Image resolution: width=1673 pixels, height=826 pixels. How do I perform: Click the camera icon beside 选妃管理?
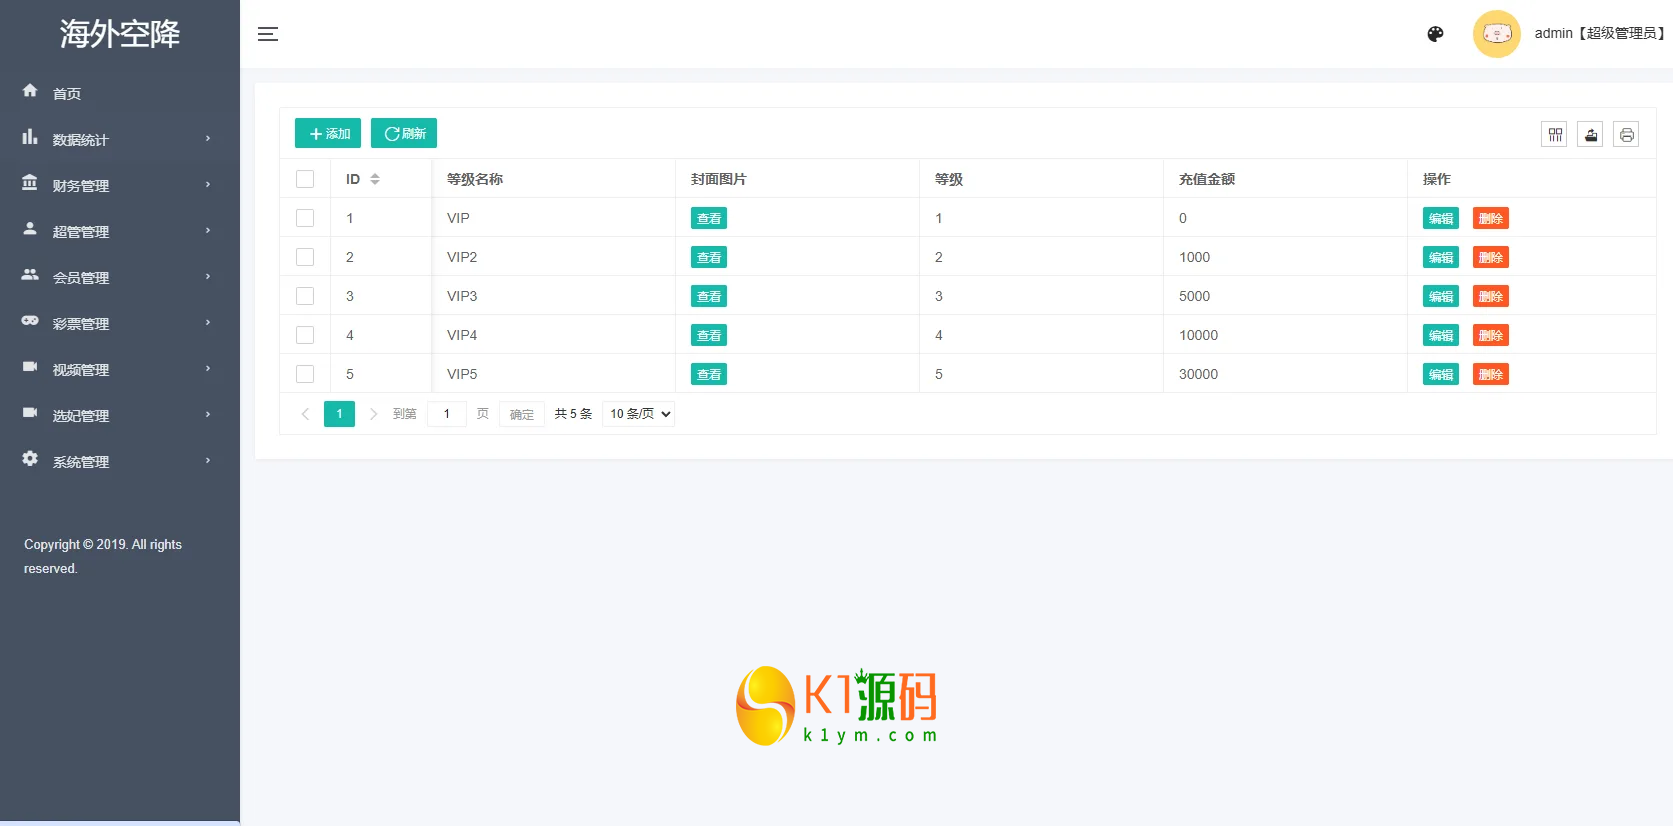coord(30,412)
